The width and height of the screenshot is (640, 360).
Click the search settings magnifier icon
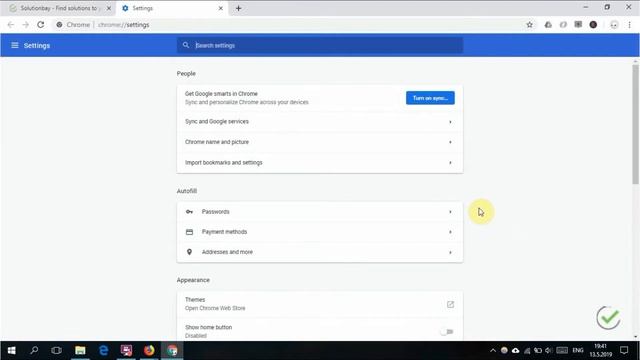click(186, 45)
